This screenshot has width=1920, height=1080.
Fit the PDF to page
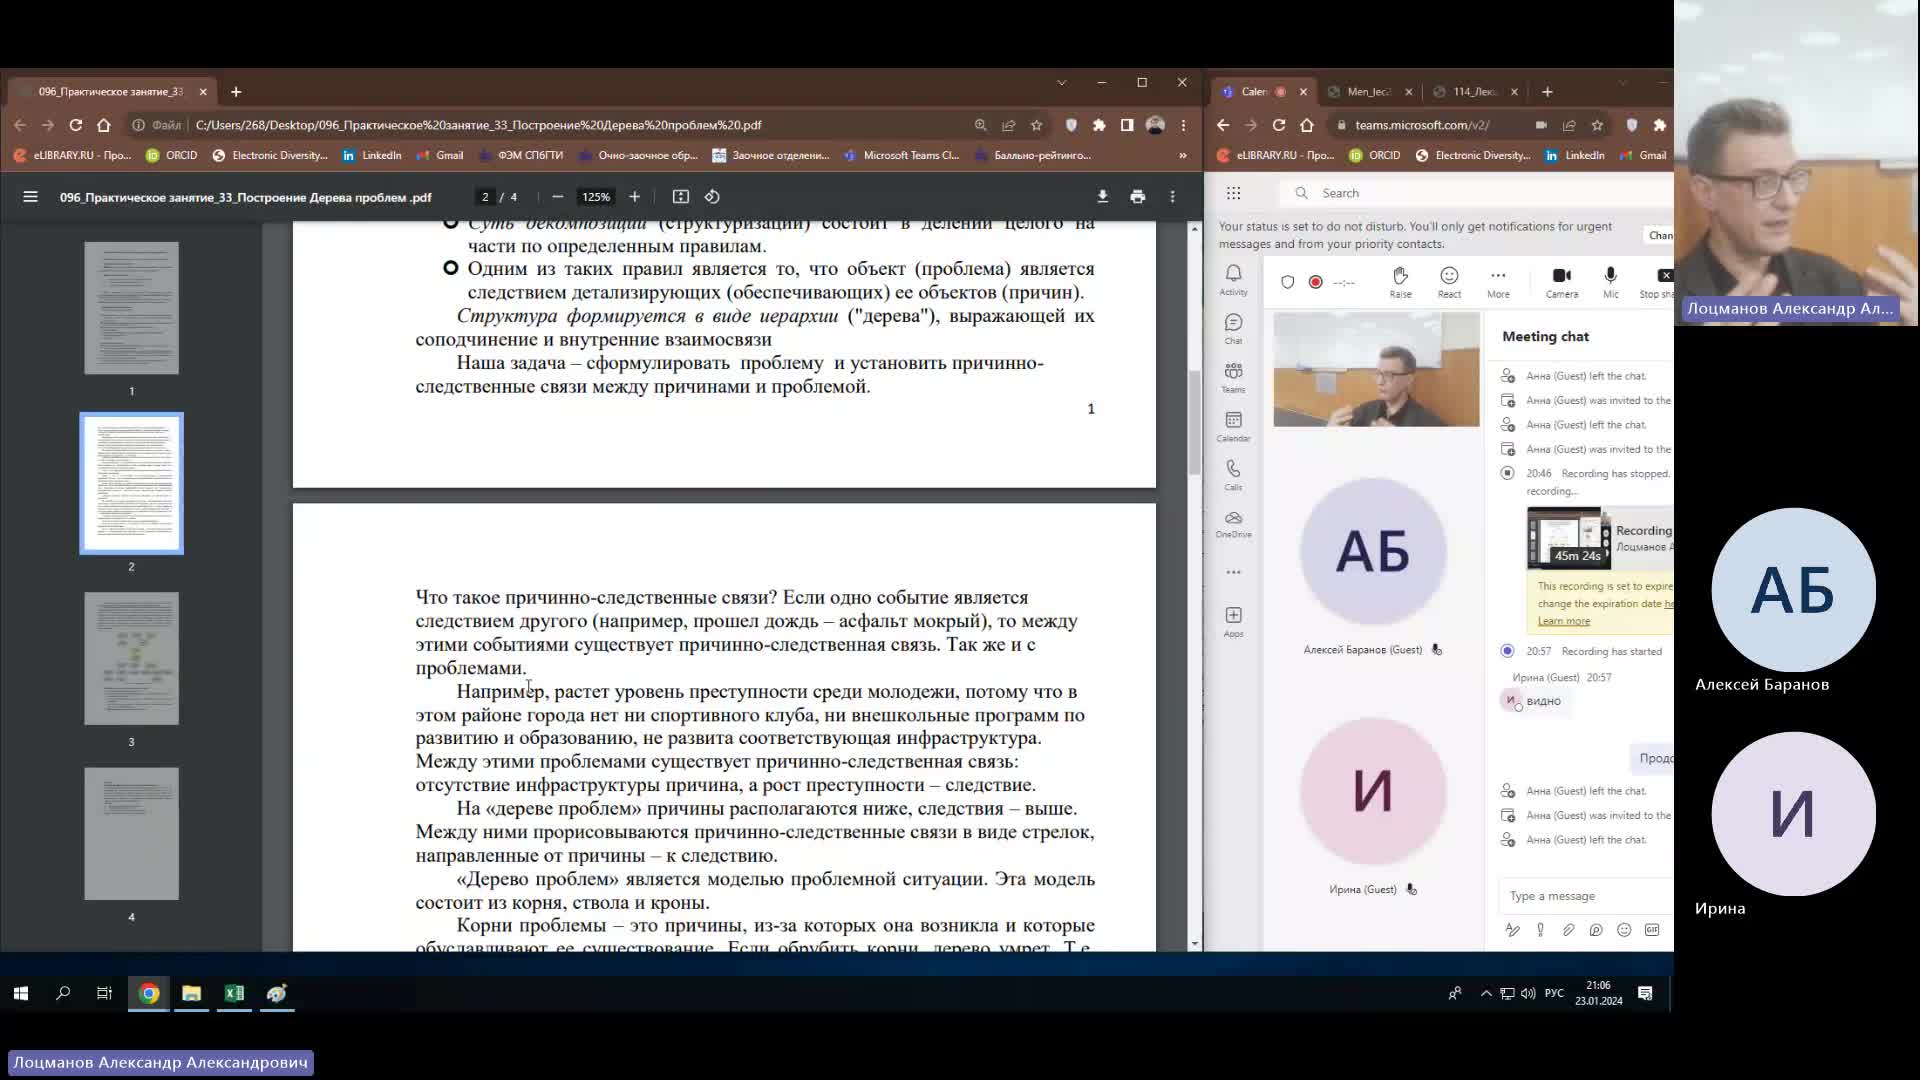681,197
